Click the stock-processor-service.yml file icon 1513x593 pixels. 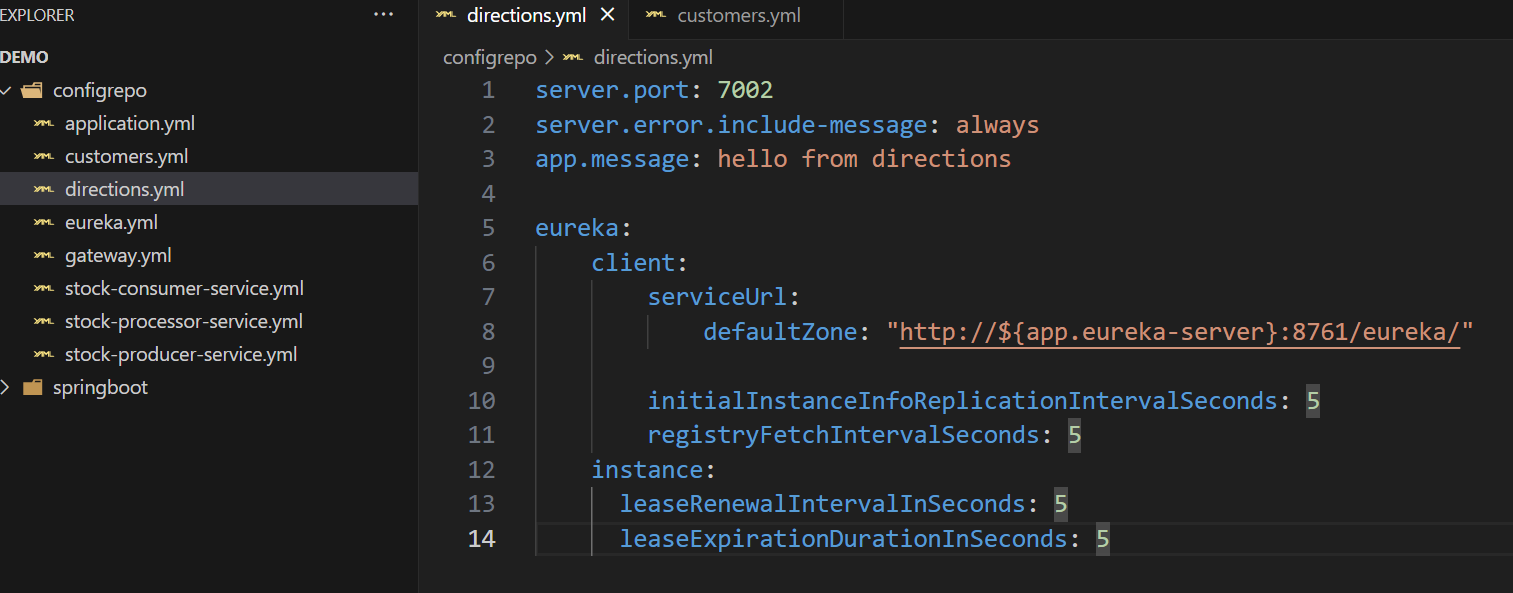tap(44, 322)
